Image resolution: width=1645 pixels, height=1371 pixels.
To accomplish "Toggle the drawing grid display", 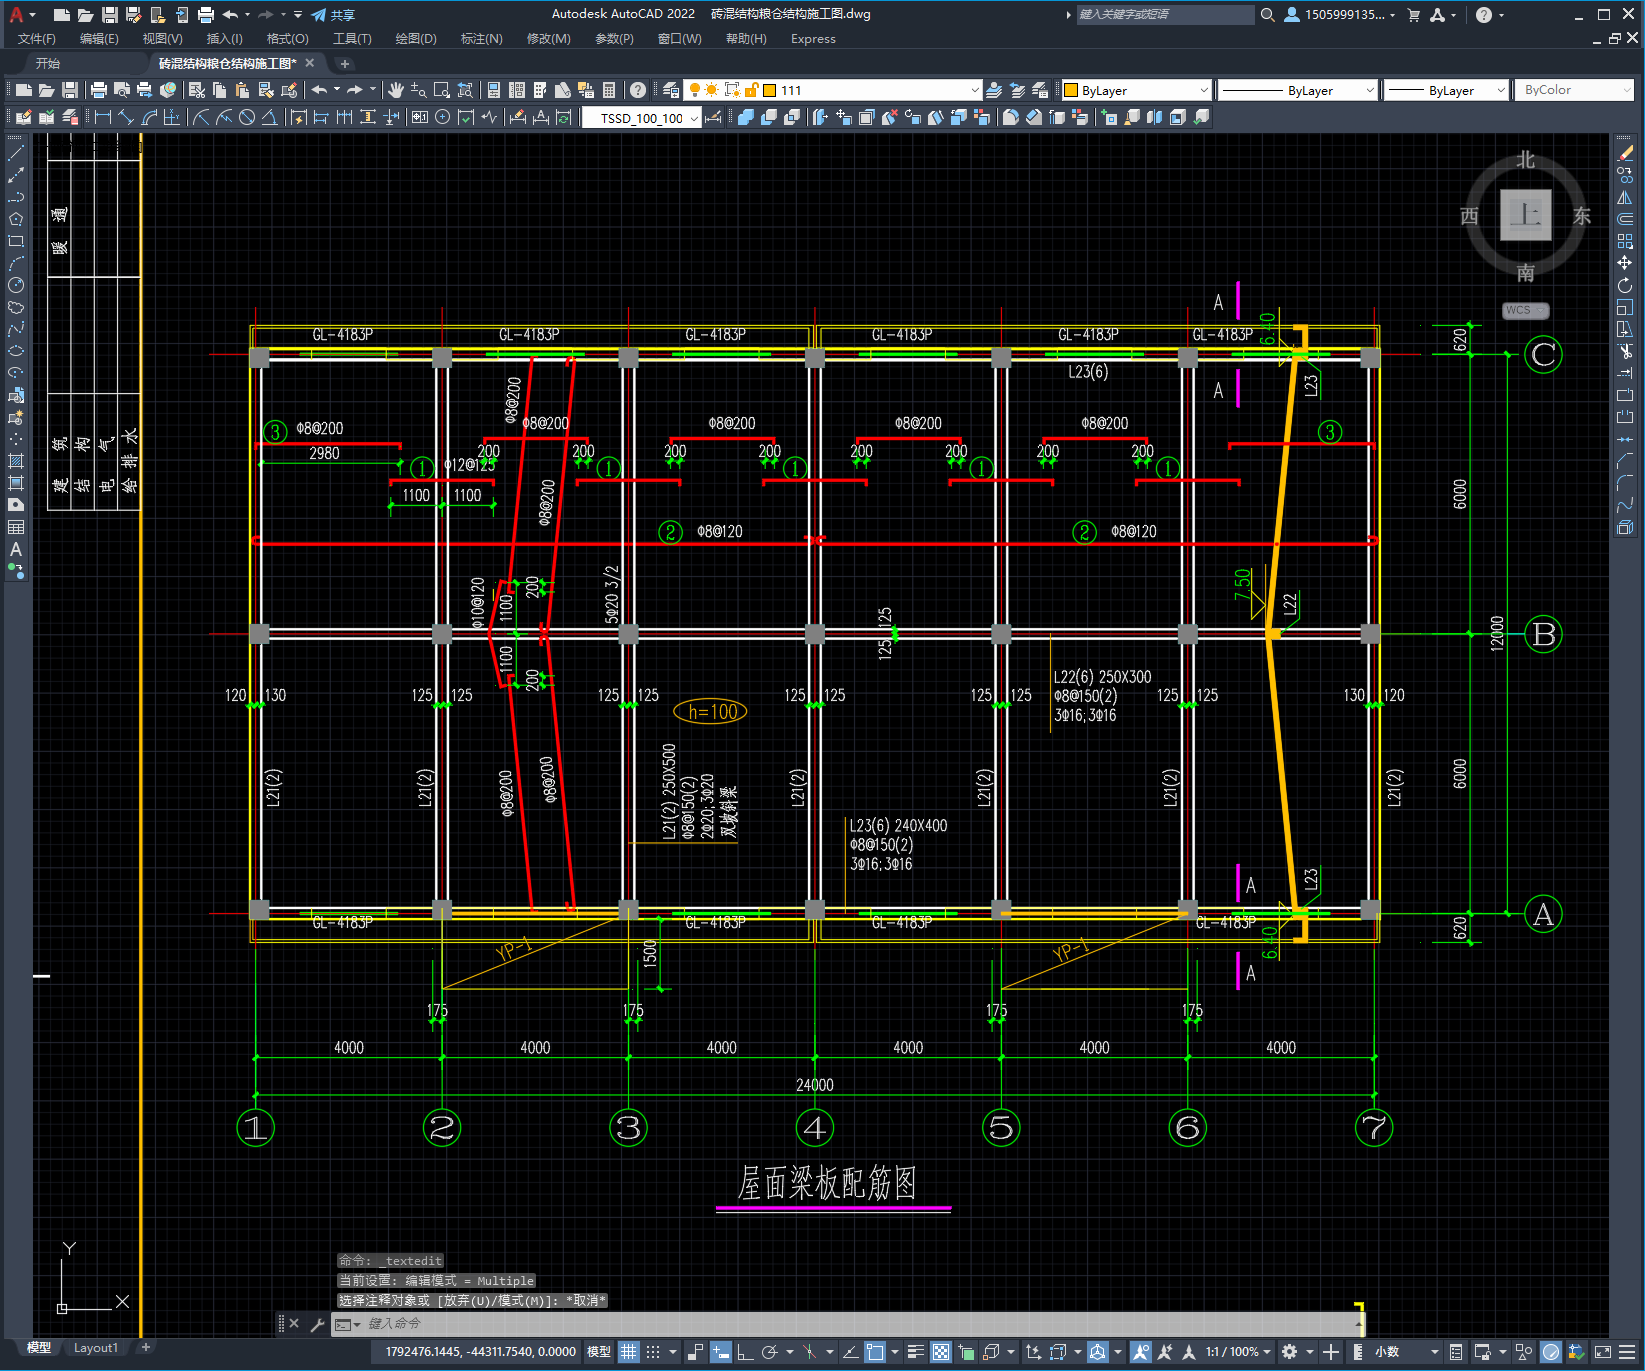I will point(628,1352).
